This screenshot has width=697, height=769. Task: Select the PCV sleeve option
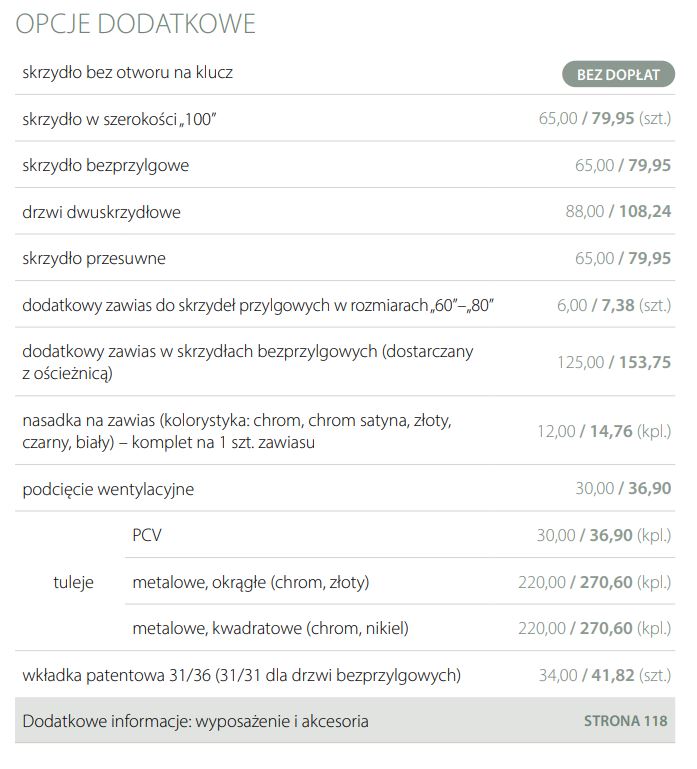[x=147, y=535]
